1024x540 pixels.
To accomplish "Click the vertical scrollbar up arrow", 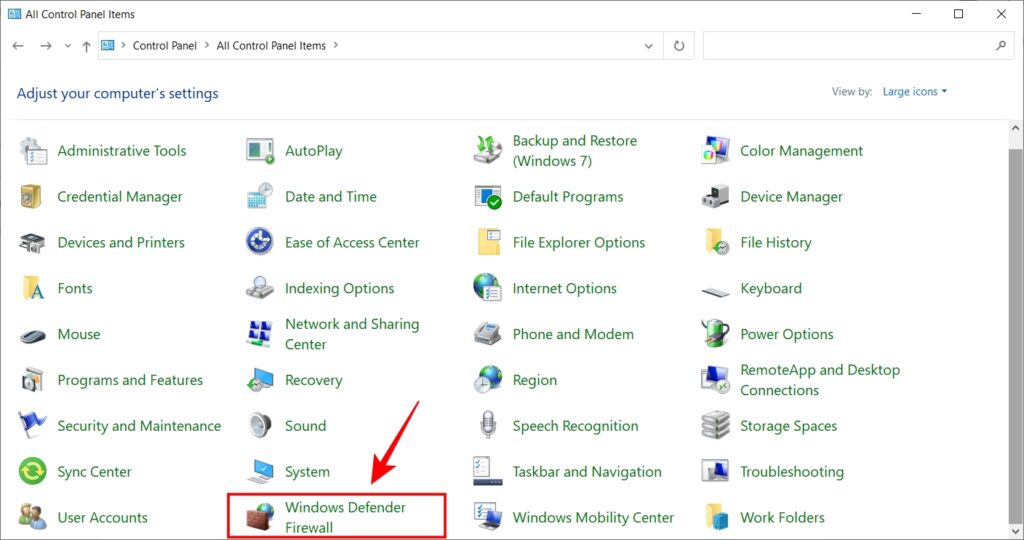I will [x=1016, y=129].
